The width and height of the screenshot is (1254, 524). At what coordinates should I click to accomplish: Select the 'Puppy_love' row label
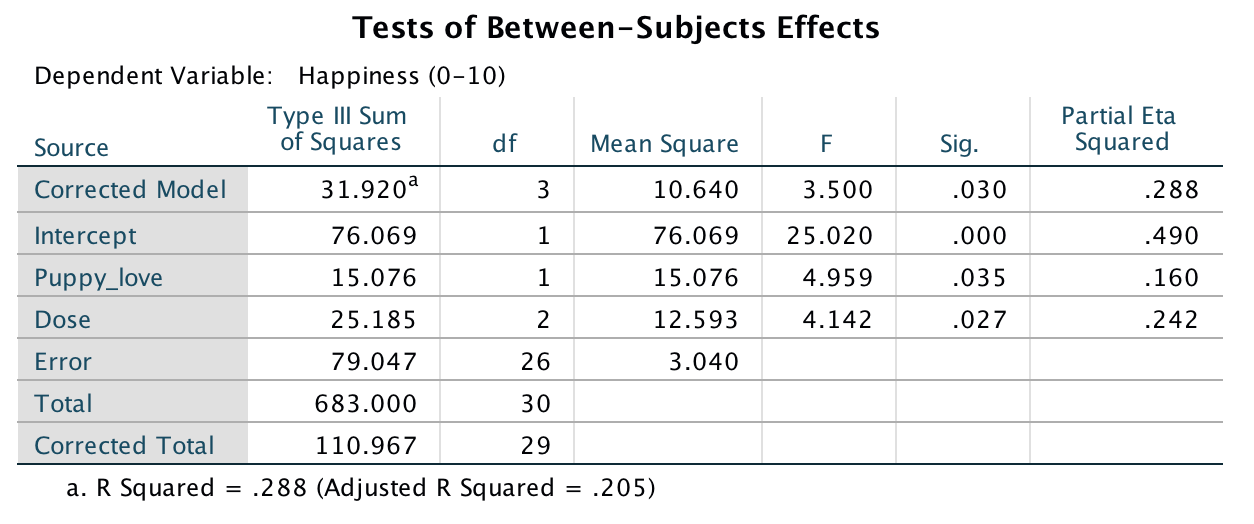pos(98,278)
